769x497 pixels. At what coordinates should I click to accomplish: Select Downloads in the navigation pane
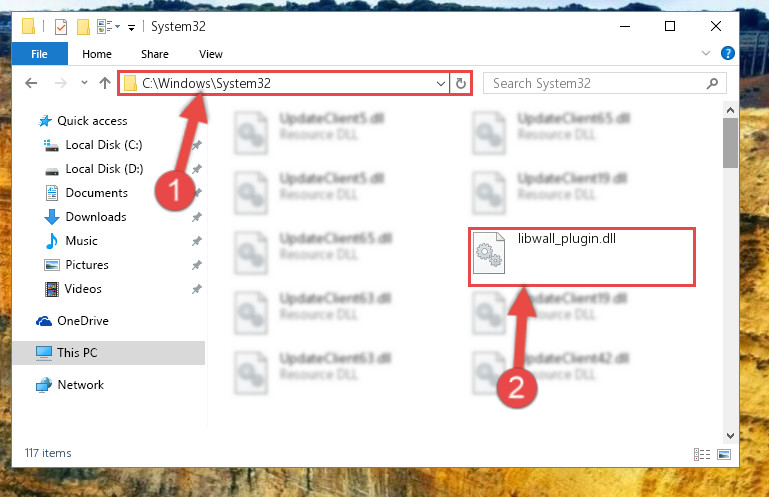[x=96, y=217]
